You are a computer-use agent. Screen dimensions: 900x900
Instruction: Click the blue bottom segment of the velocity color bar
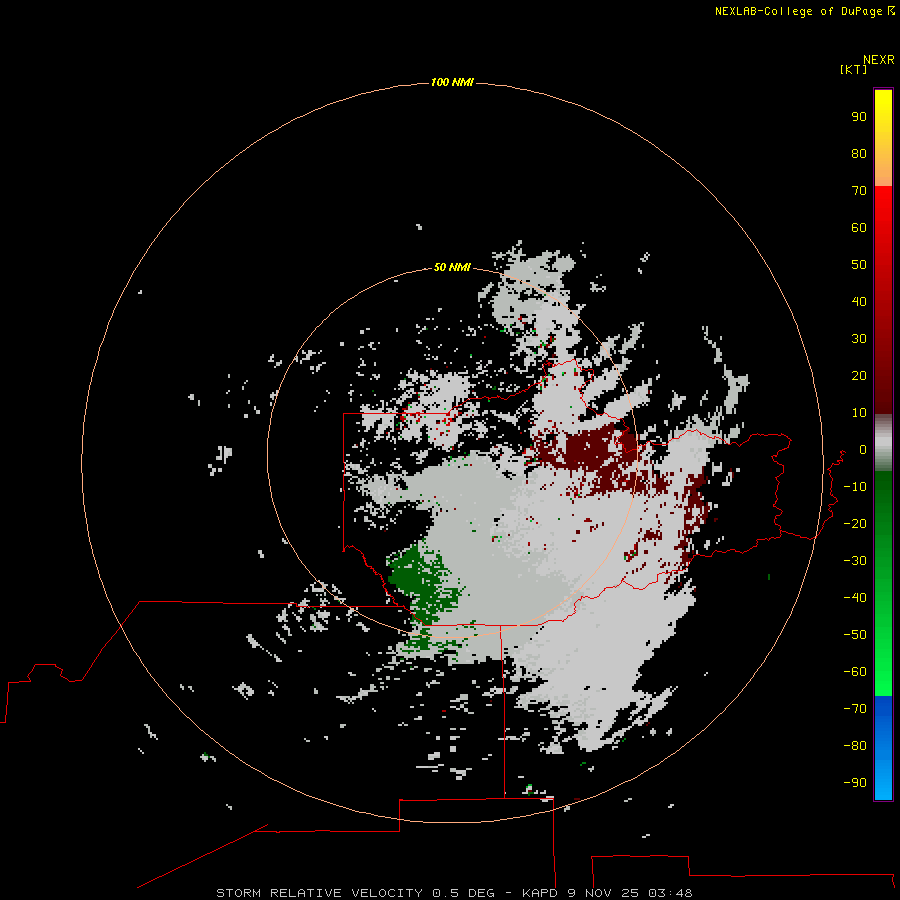click(883, 747)
